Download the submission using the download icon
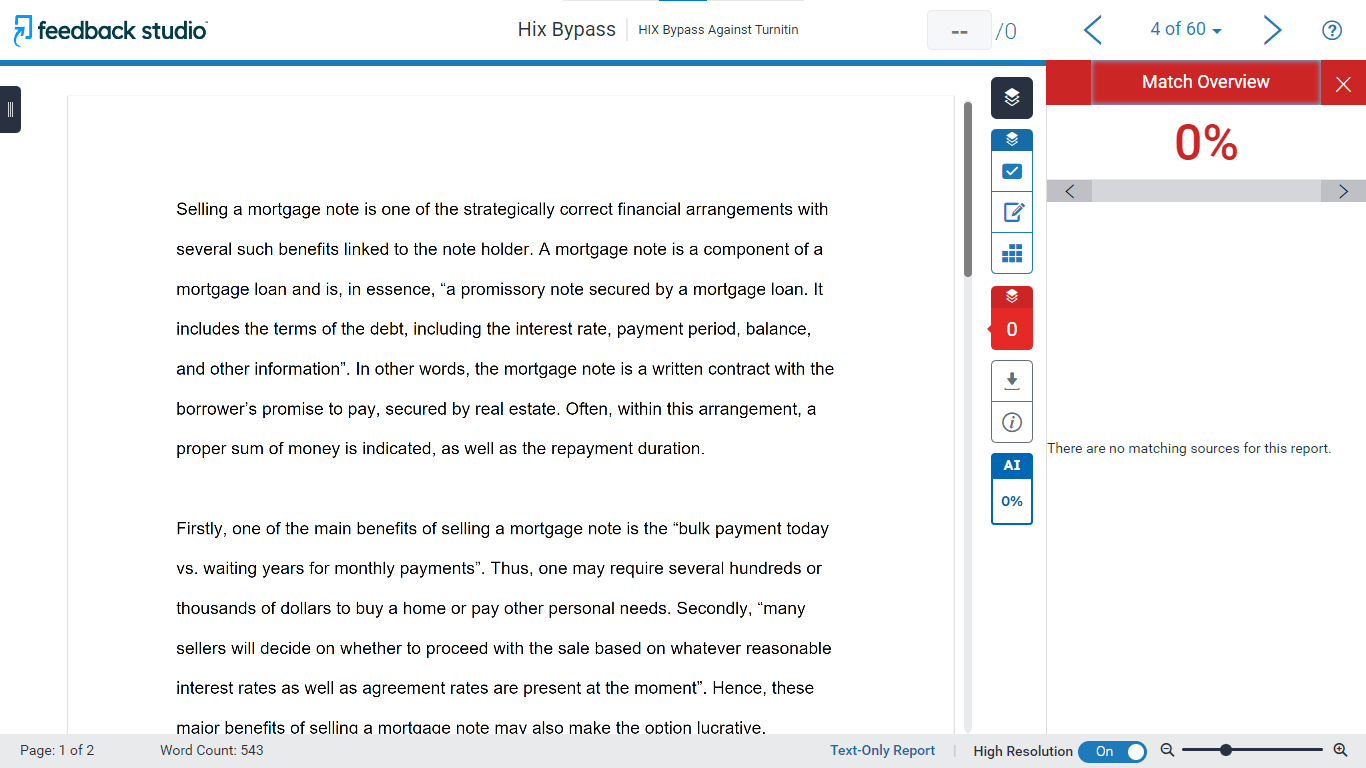The image size is (1366, 768). coord(1011,380)
